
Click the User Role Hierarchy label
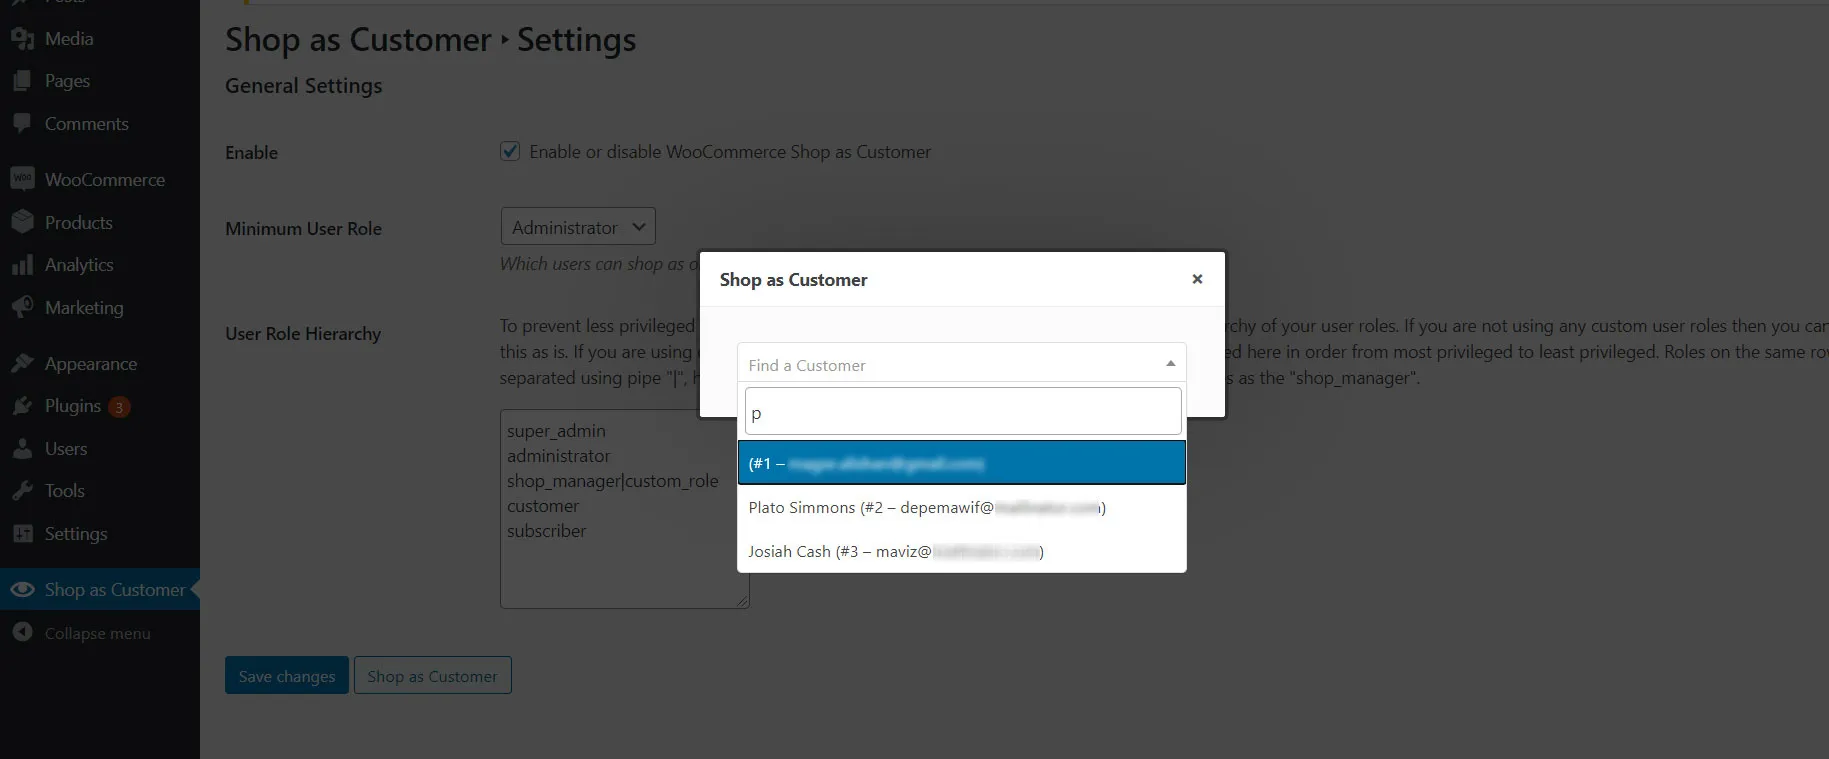tap(303, 333)
